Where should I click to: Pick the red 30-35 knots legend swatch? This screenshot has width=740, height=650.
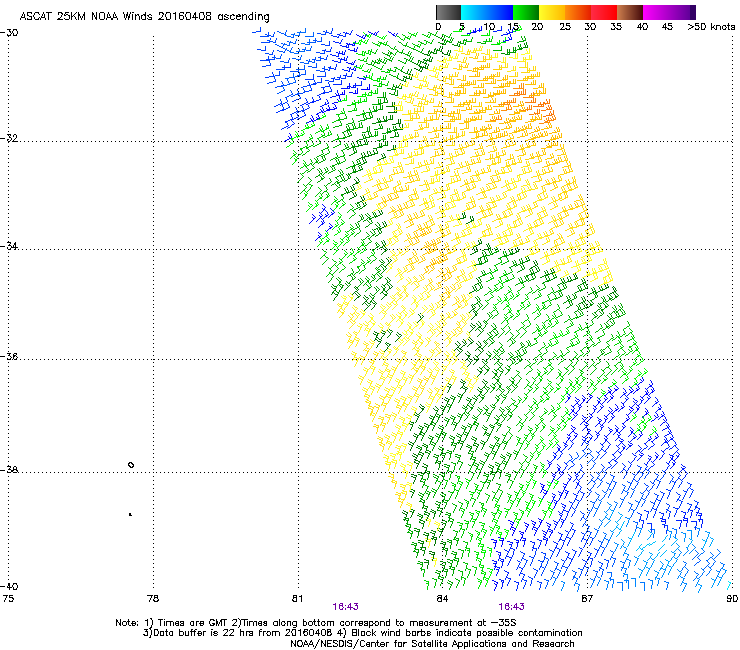pyautogui.click(x=604, y=13)
